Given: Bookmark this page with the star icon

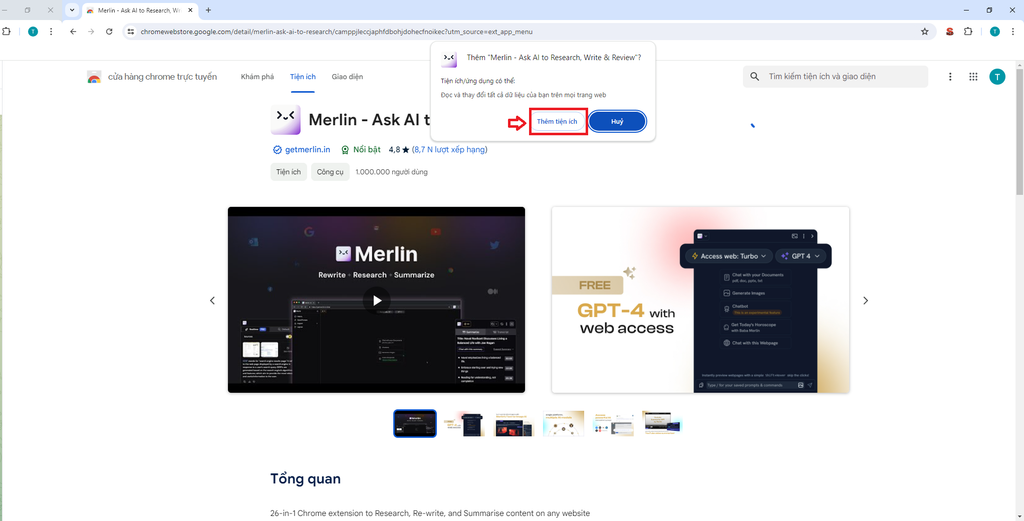Looking at the screenshot, I should click(x=924, y=31).
